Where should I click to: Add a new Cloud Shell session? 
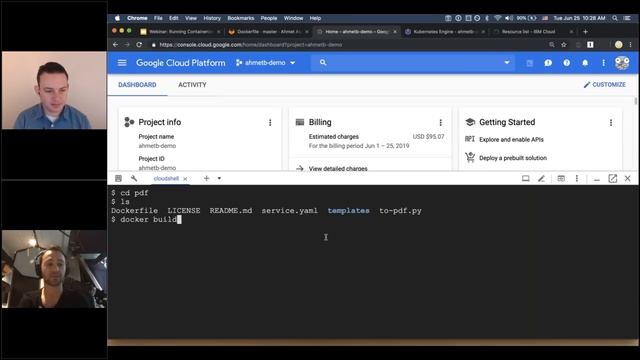[207, 178]
